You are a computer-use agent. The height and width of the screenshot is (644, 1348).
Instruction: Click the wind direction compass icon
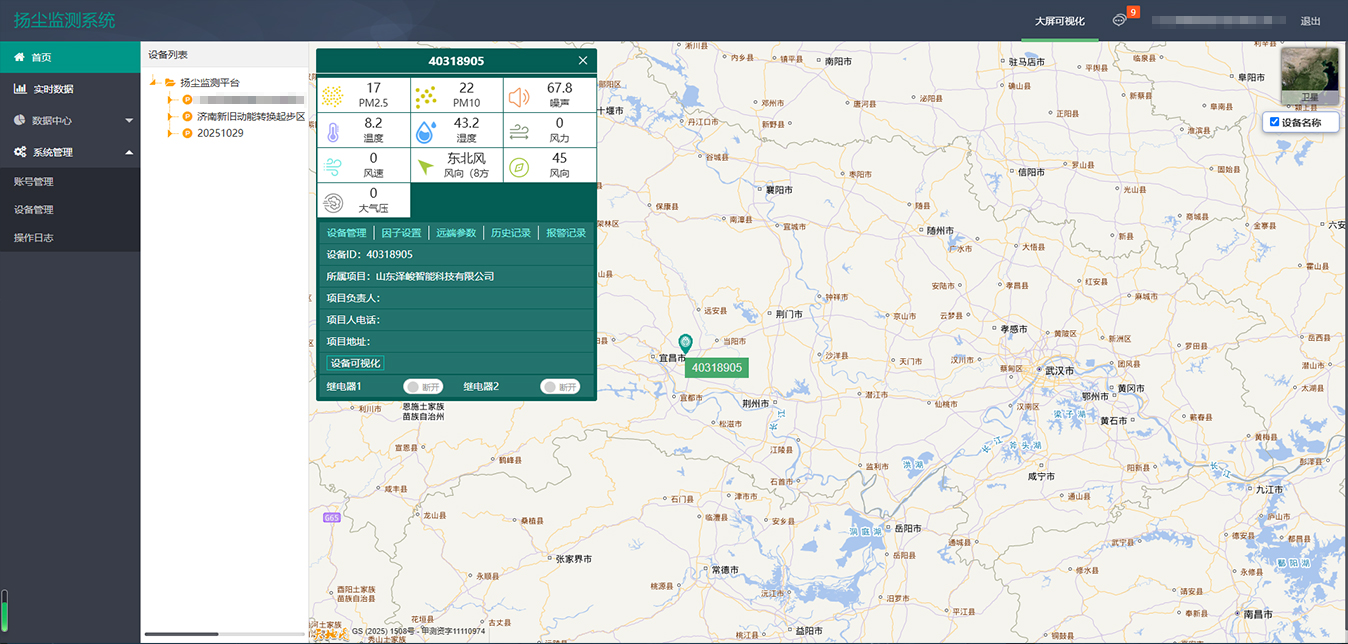point(518,165)
